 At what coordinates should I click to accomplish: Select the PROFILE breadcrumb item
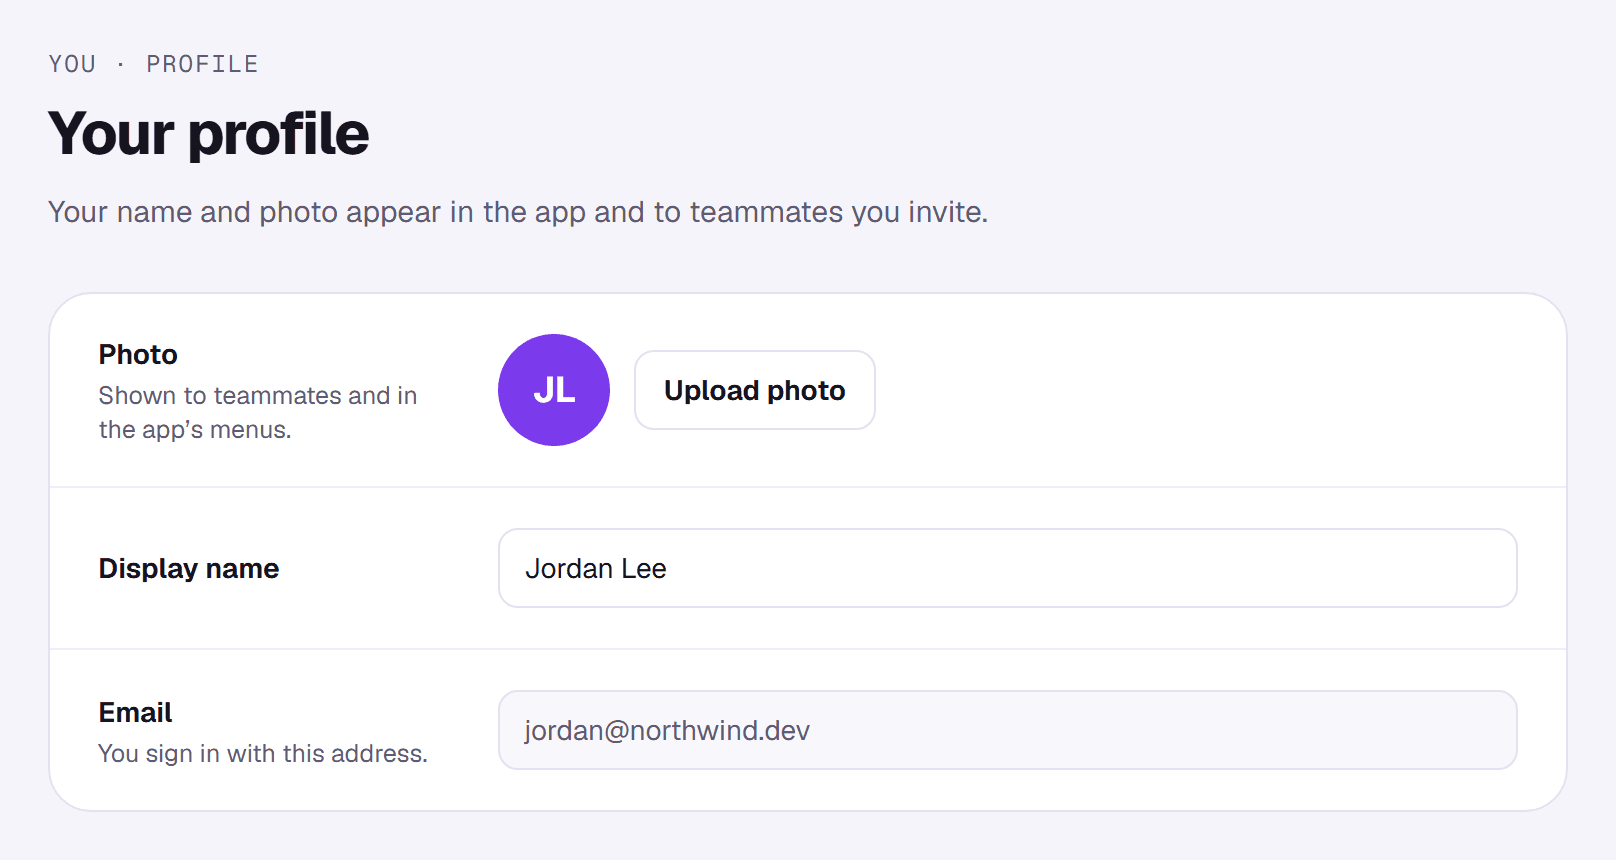202,64
